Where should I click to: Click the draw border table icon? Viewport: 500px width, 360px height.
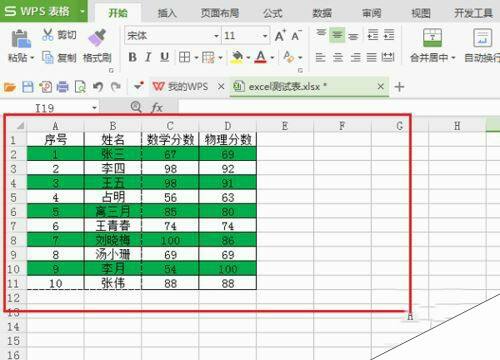pos(208,57)
